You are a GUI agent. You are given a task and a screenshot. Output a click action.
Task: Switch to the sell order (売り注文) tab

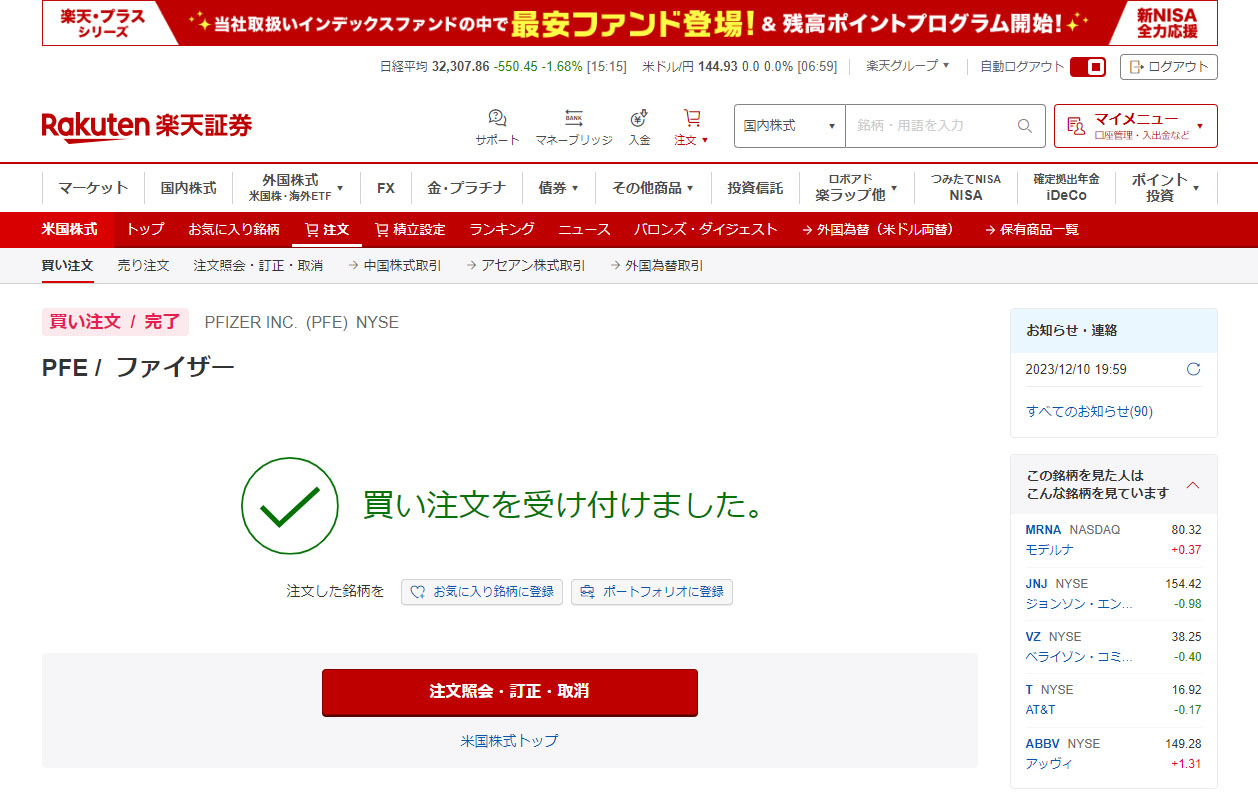[x=143, y=266]
